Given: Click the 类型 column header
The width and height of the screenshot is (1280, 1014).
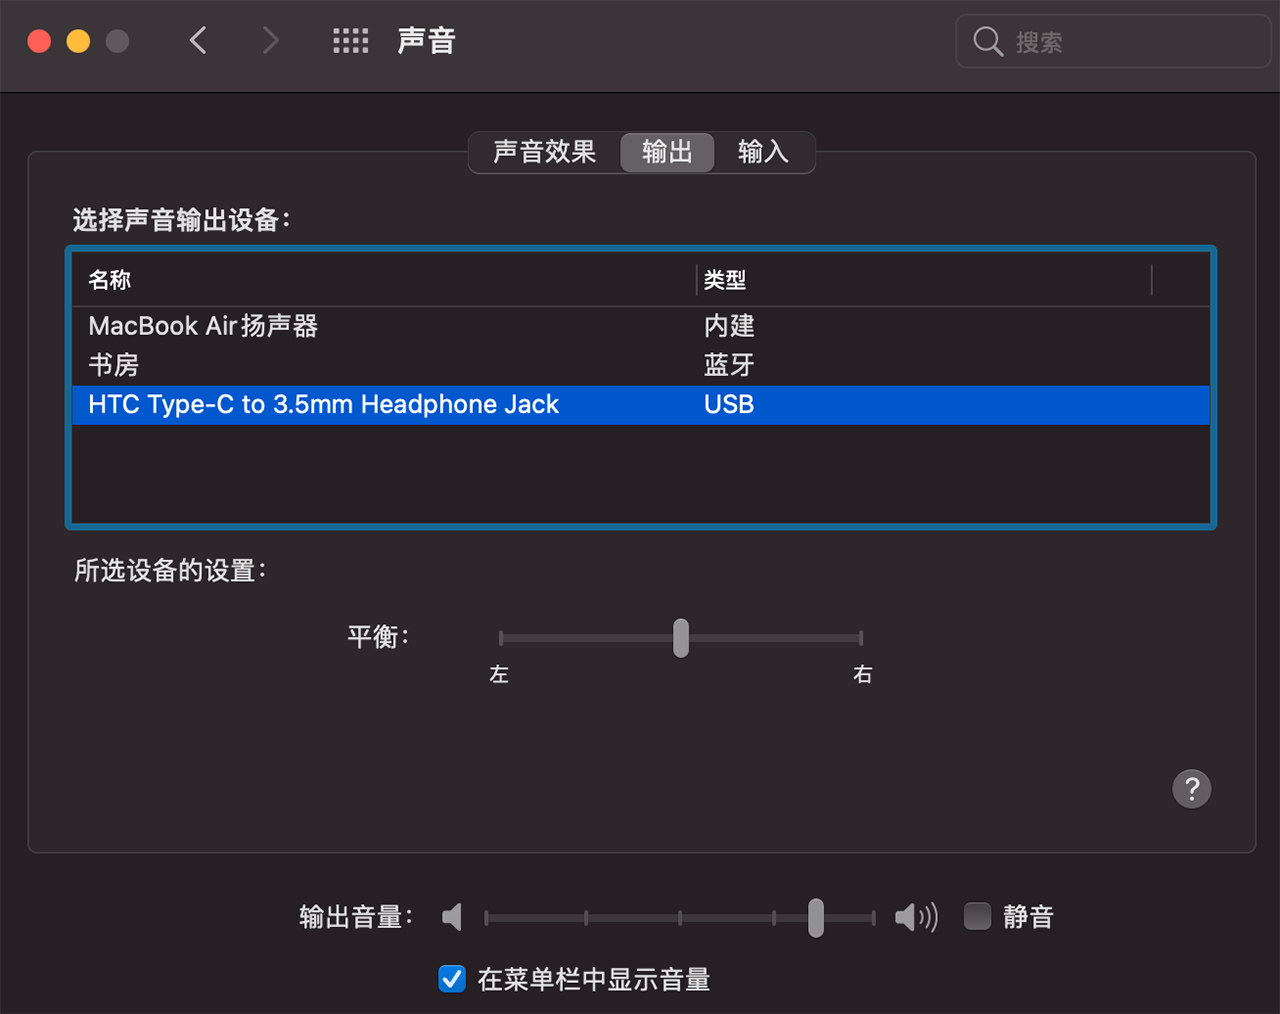Looking at the screenshot, I should pyautogui.click(x=725, y=280).
